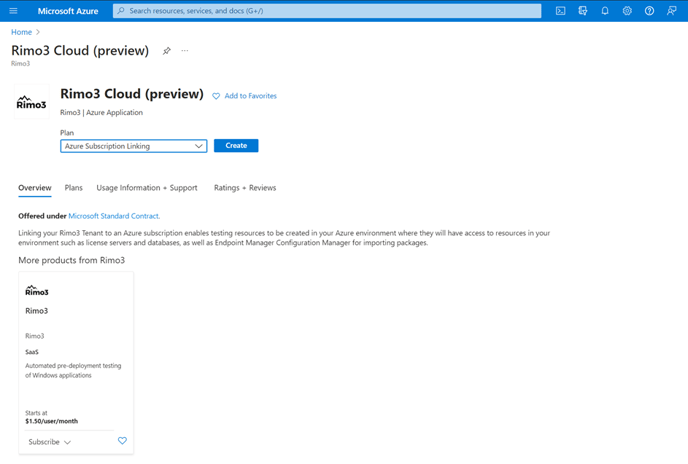Screen dimensions: 688x464
Task: Click the 'More products from Rimo3' heading
Action: (72, 260)
